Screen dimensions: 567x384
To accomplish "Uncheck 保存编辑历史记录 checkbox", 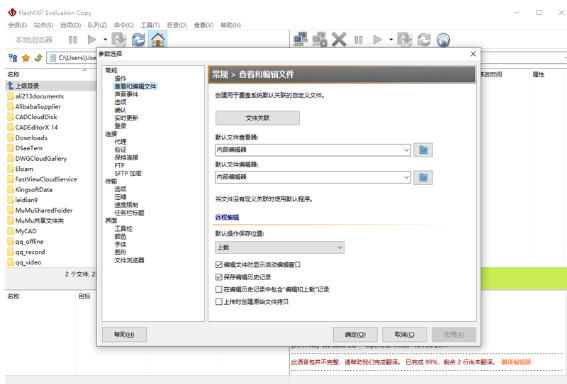I will tap(218, 277).
